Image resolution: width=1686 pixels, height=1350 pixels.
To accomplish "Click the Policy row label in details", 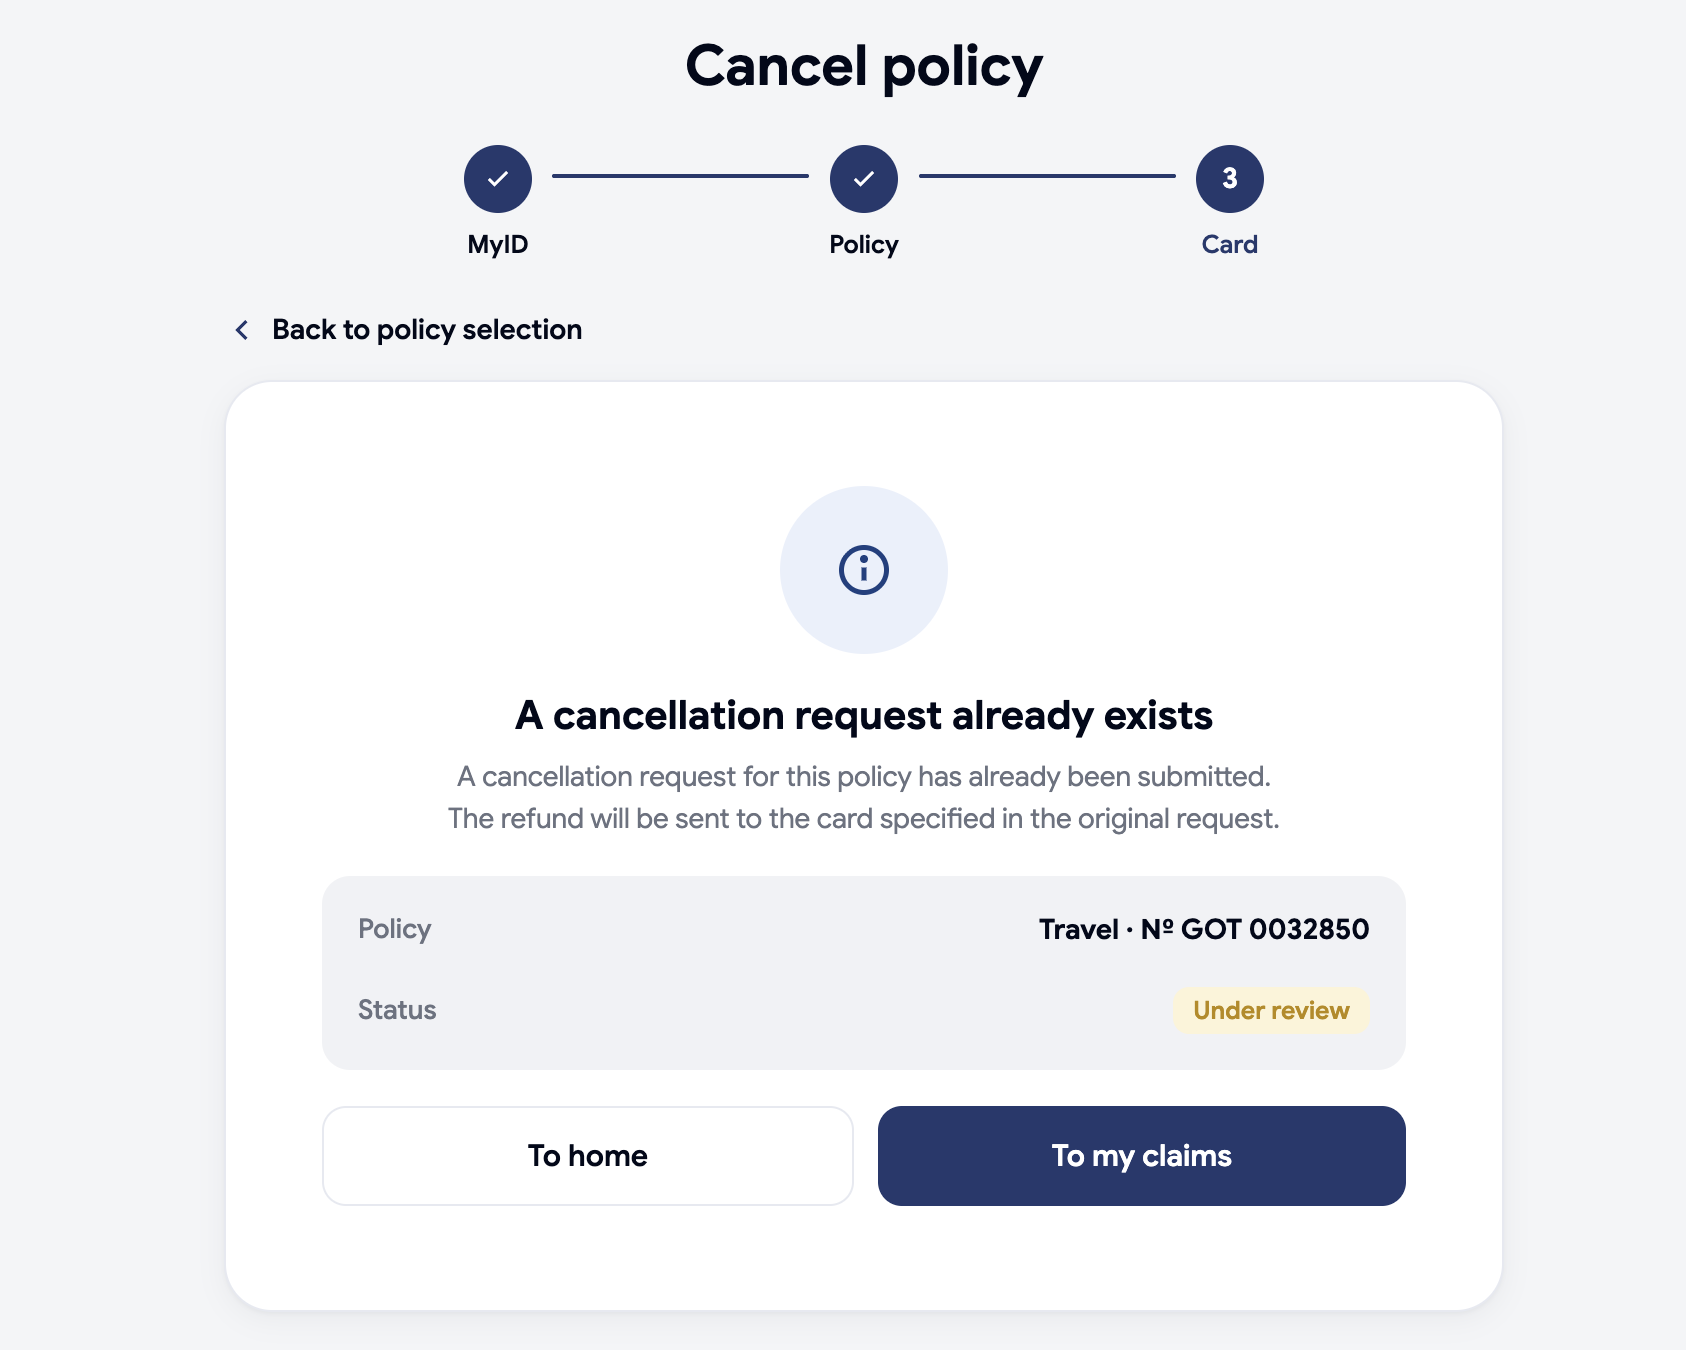I will 394,929.
